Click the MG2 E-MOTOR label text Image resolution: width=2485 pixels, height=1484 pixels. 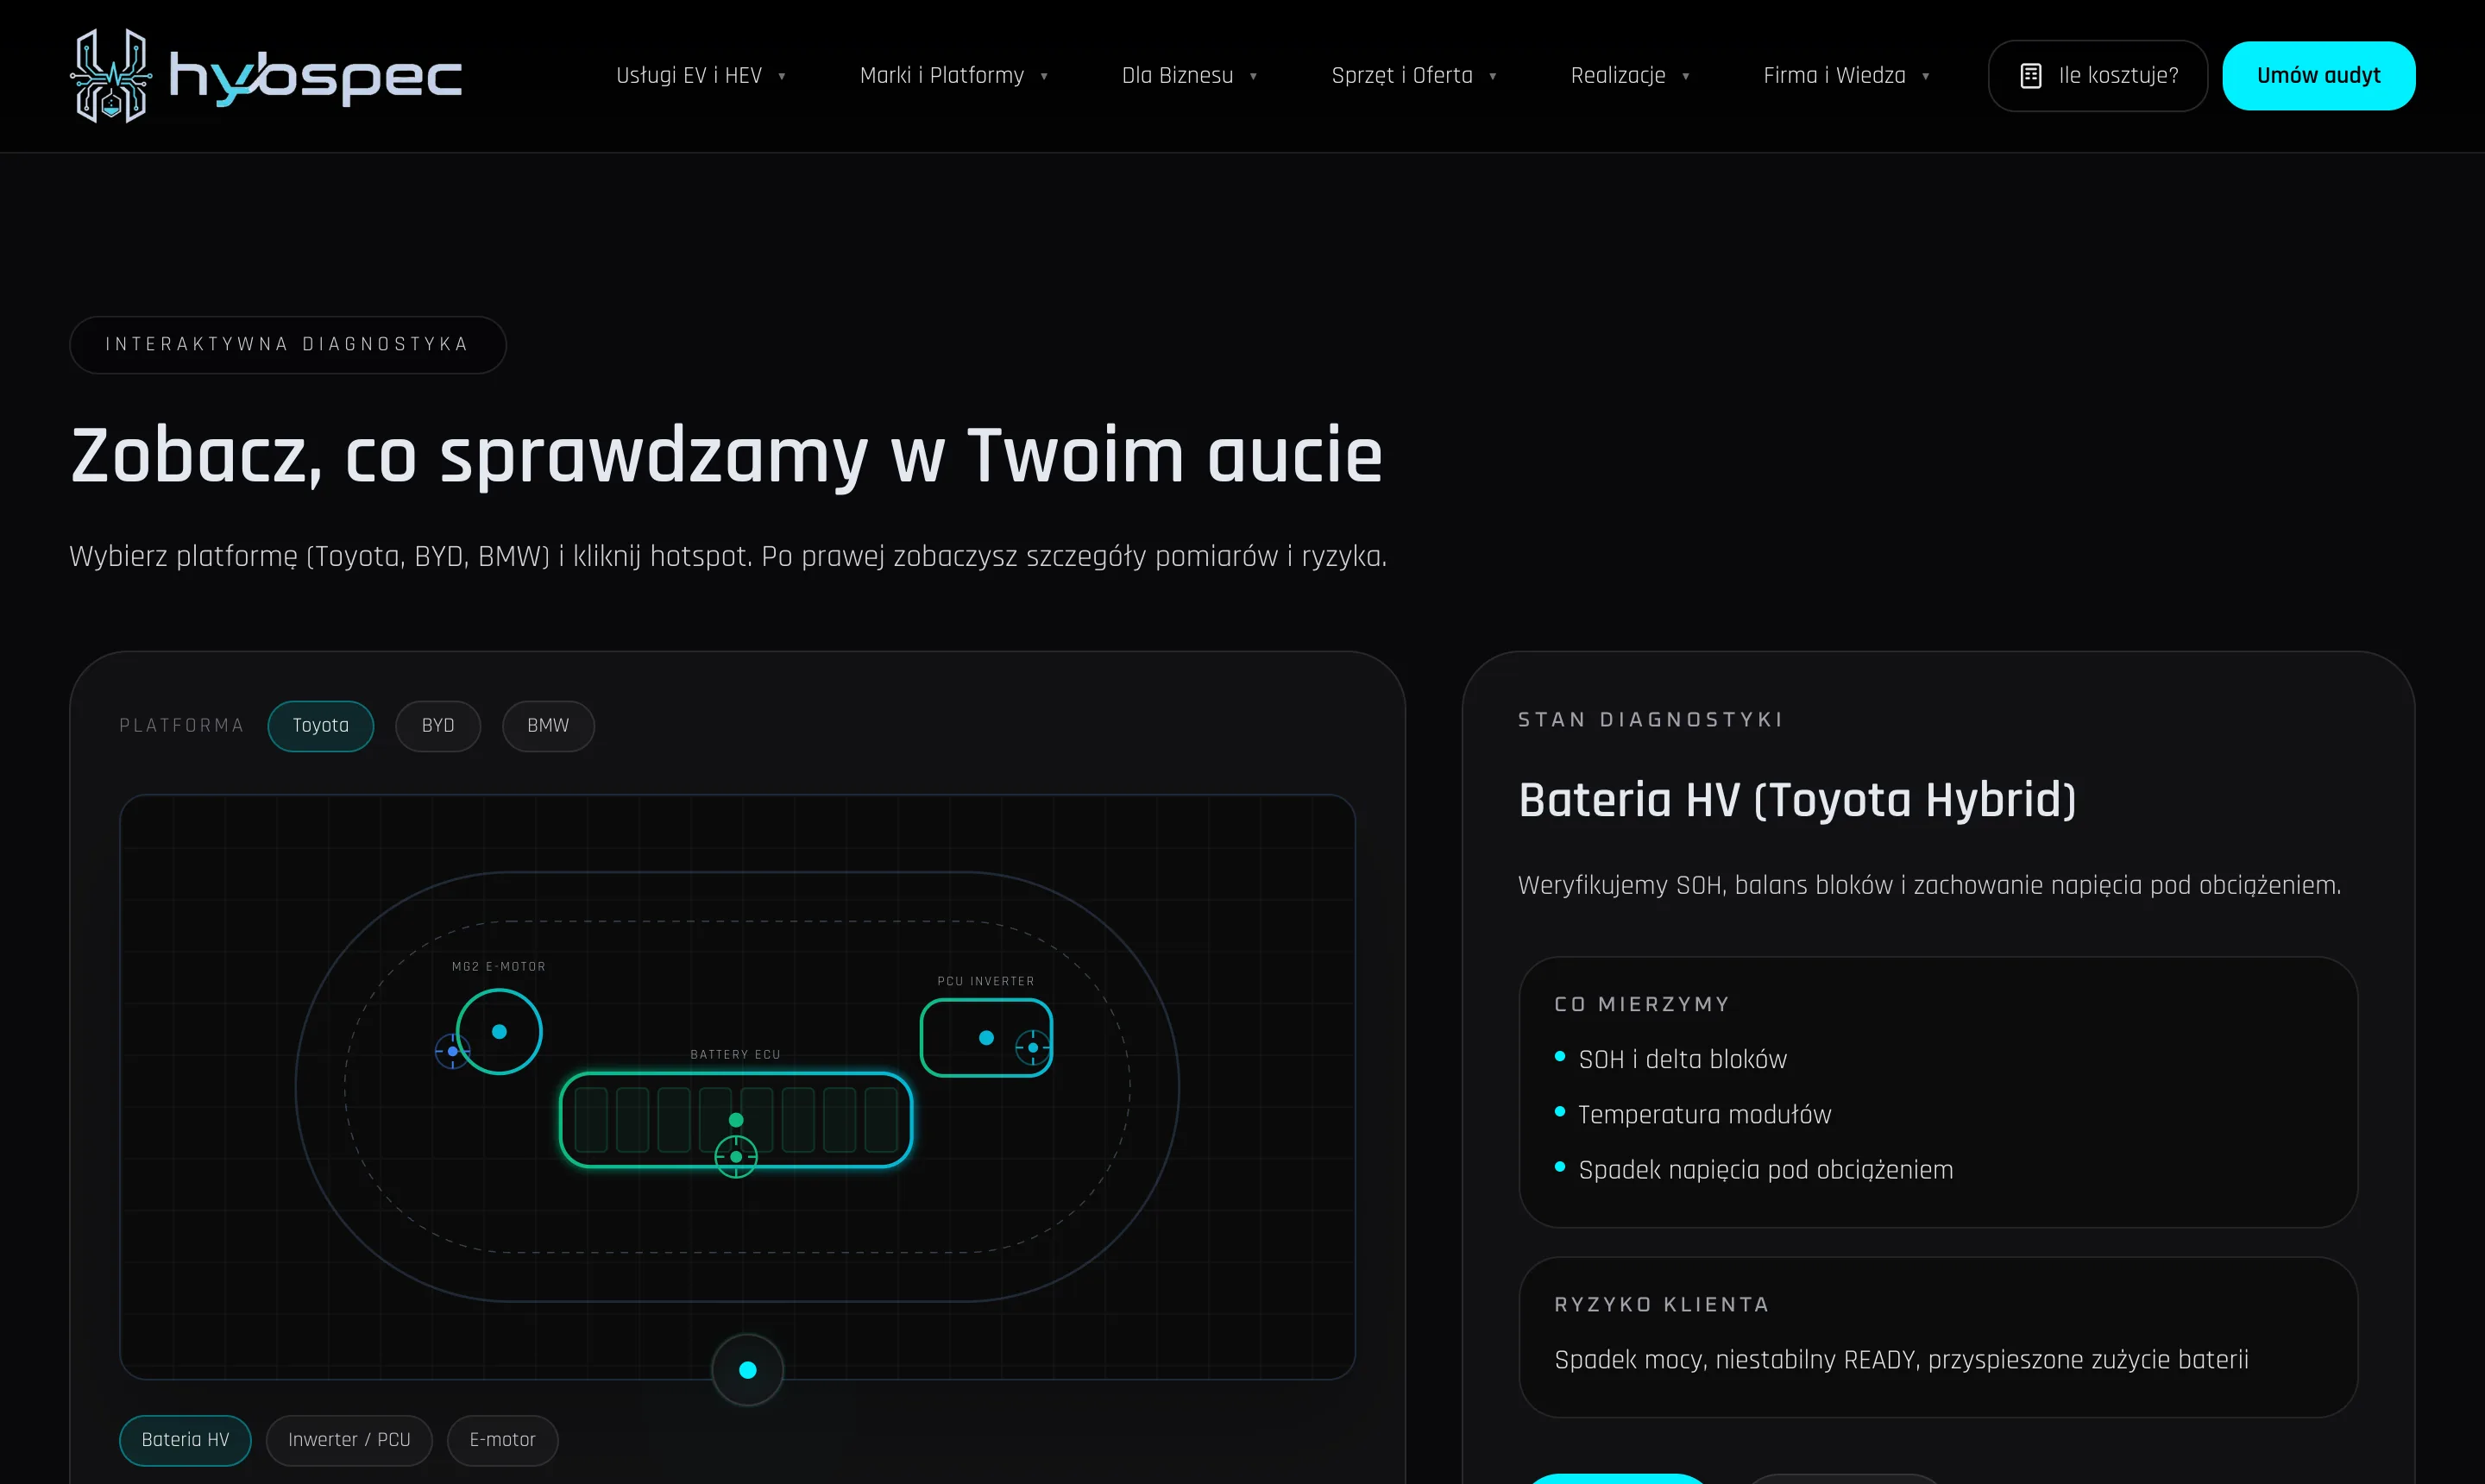(x=499, y=967)
